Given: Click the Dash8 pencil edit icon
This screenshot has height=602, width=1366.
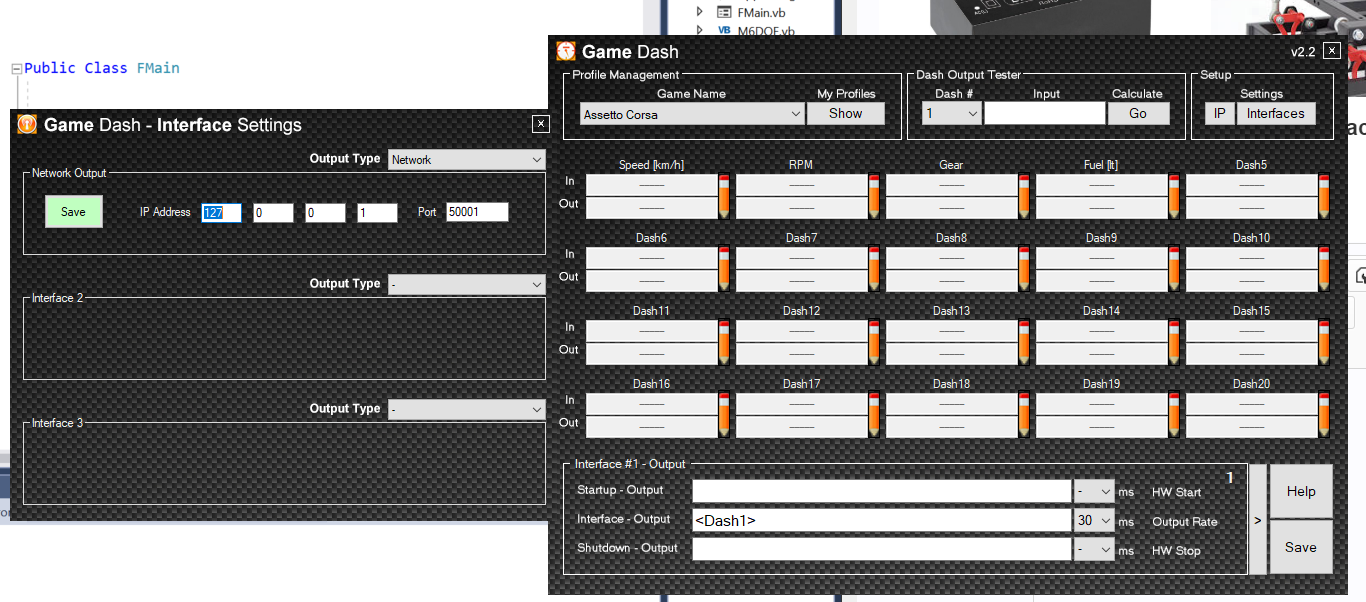Looking at the screenshot, I should [x=1025, y=269].
